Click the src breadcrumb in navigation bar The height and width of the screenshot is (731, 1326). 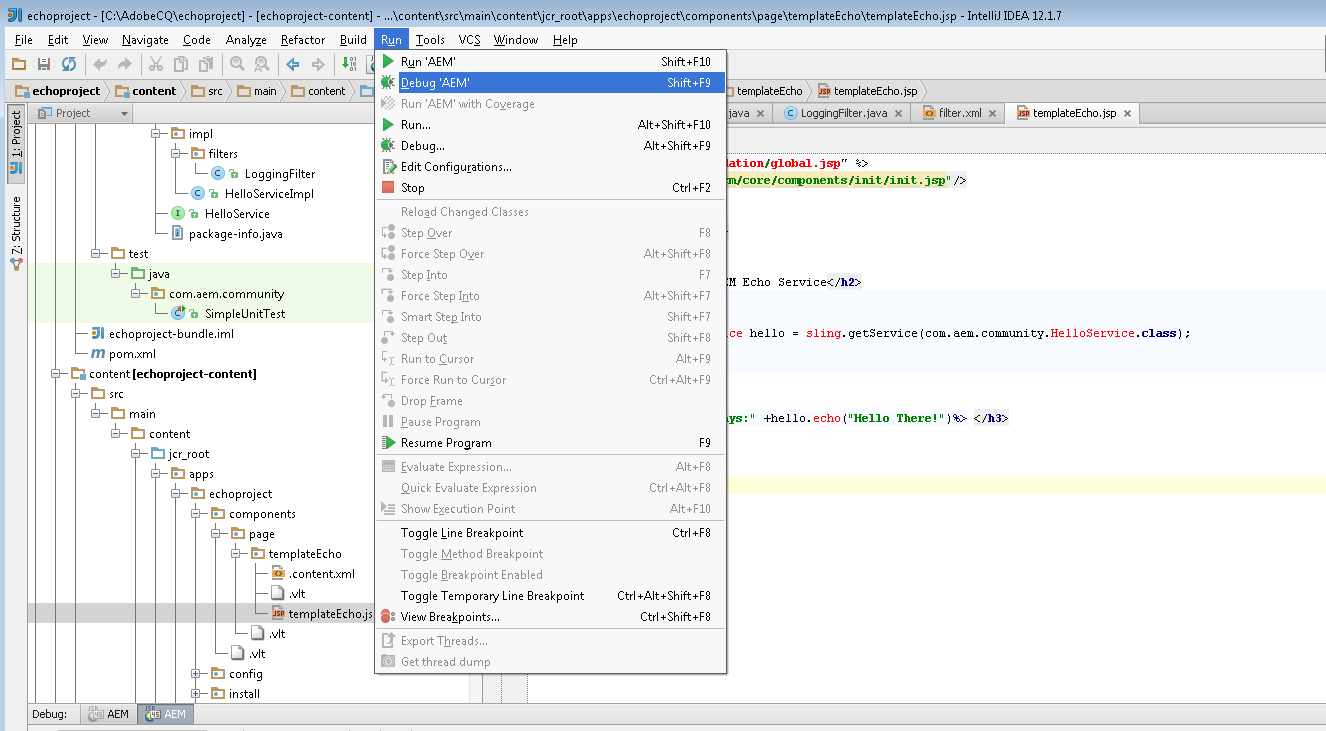207,91
